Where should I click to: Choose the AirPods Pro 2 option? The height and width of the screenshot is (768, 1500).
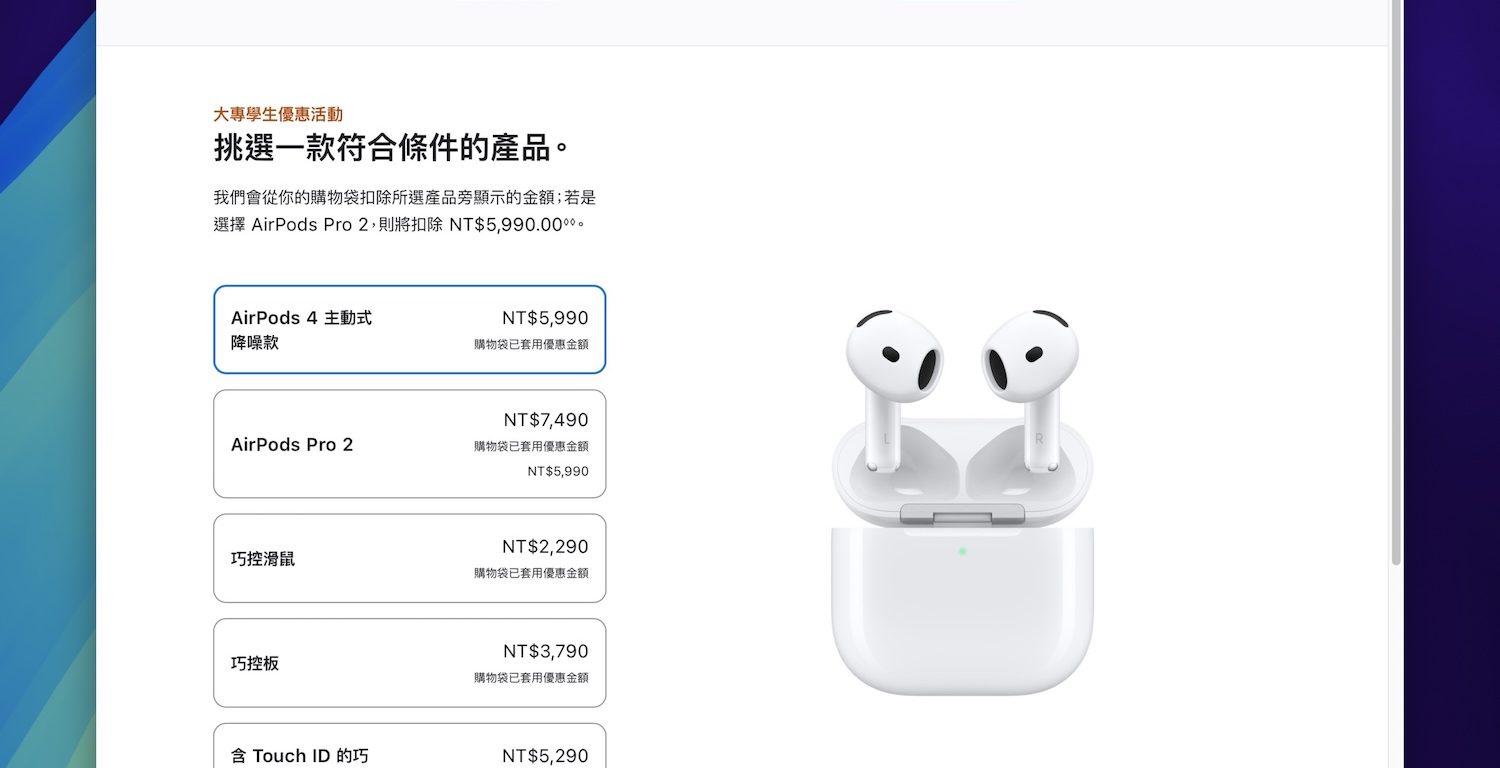[x=409, y=444]
